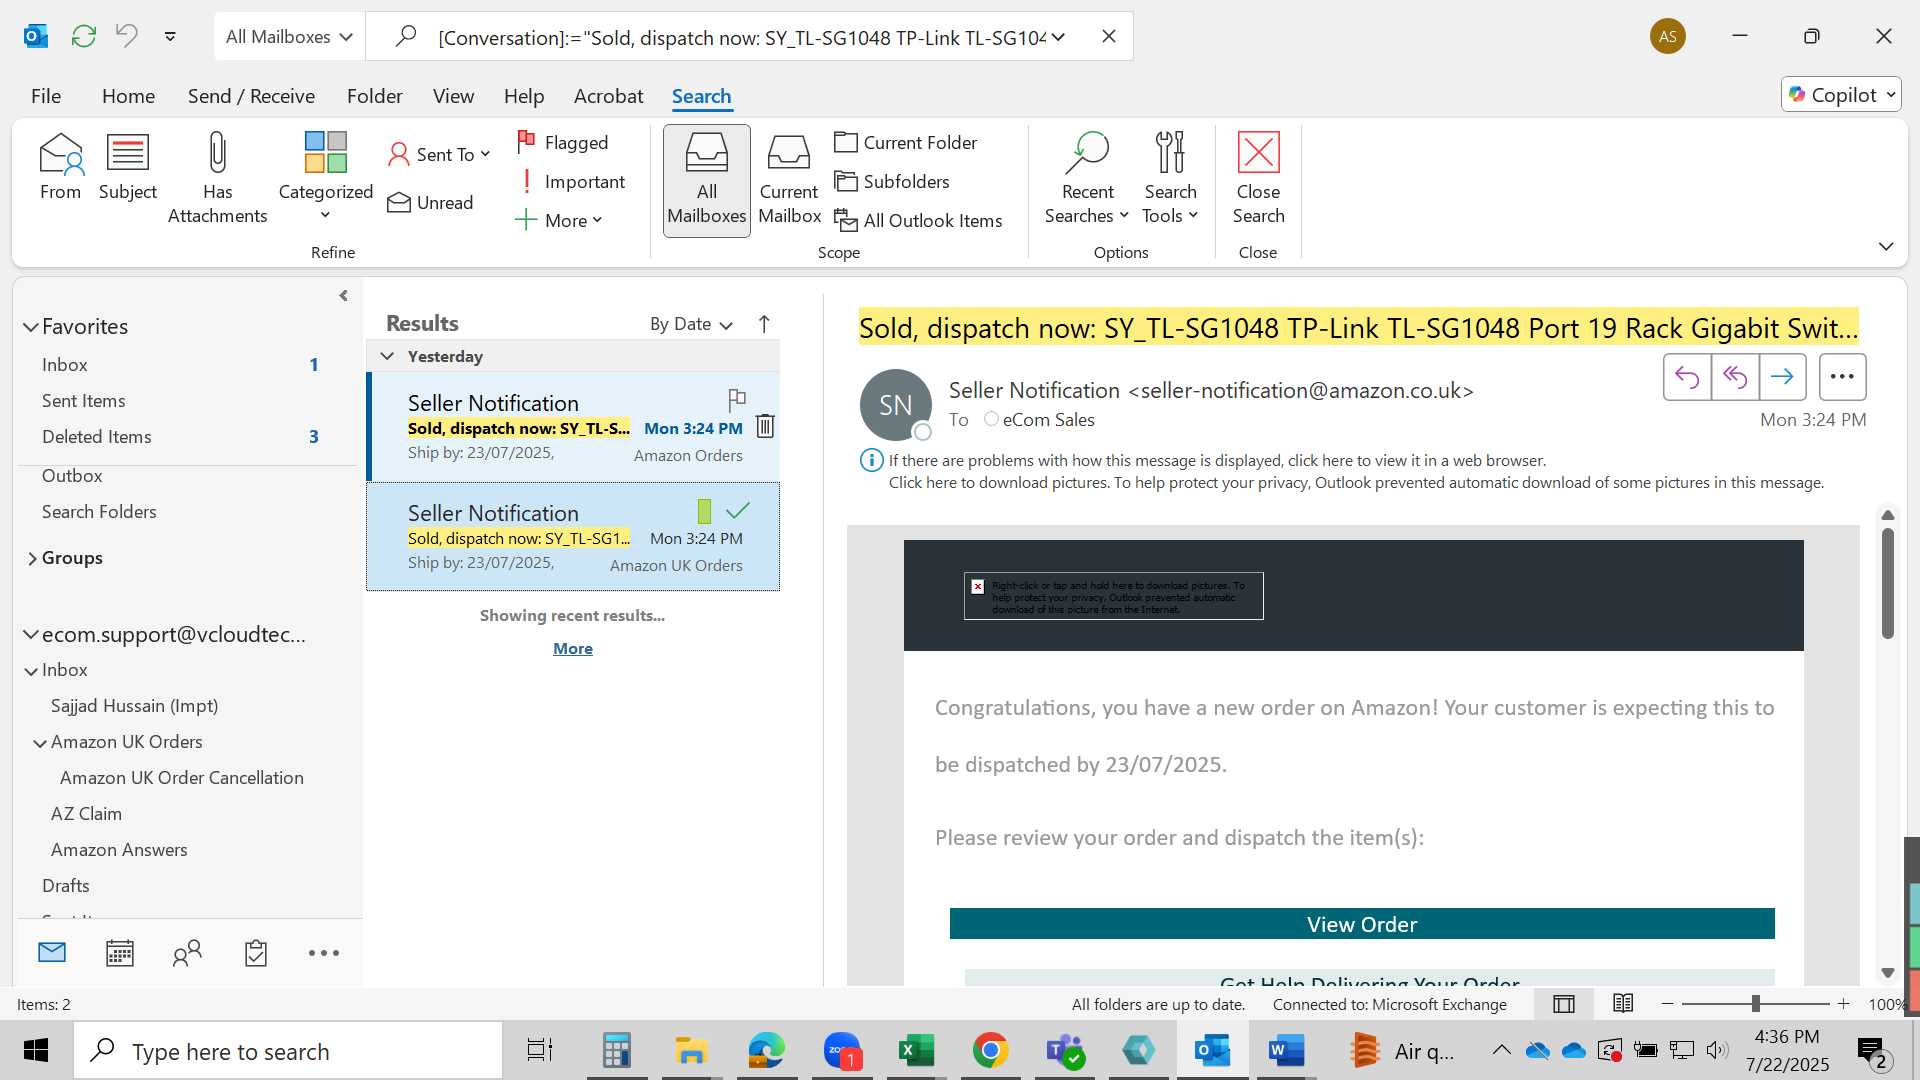The width and height of the screenshot is (1920, 1080).
Task: Open more navigation options ellipsis
Action: pos(324,953)
